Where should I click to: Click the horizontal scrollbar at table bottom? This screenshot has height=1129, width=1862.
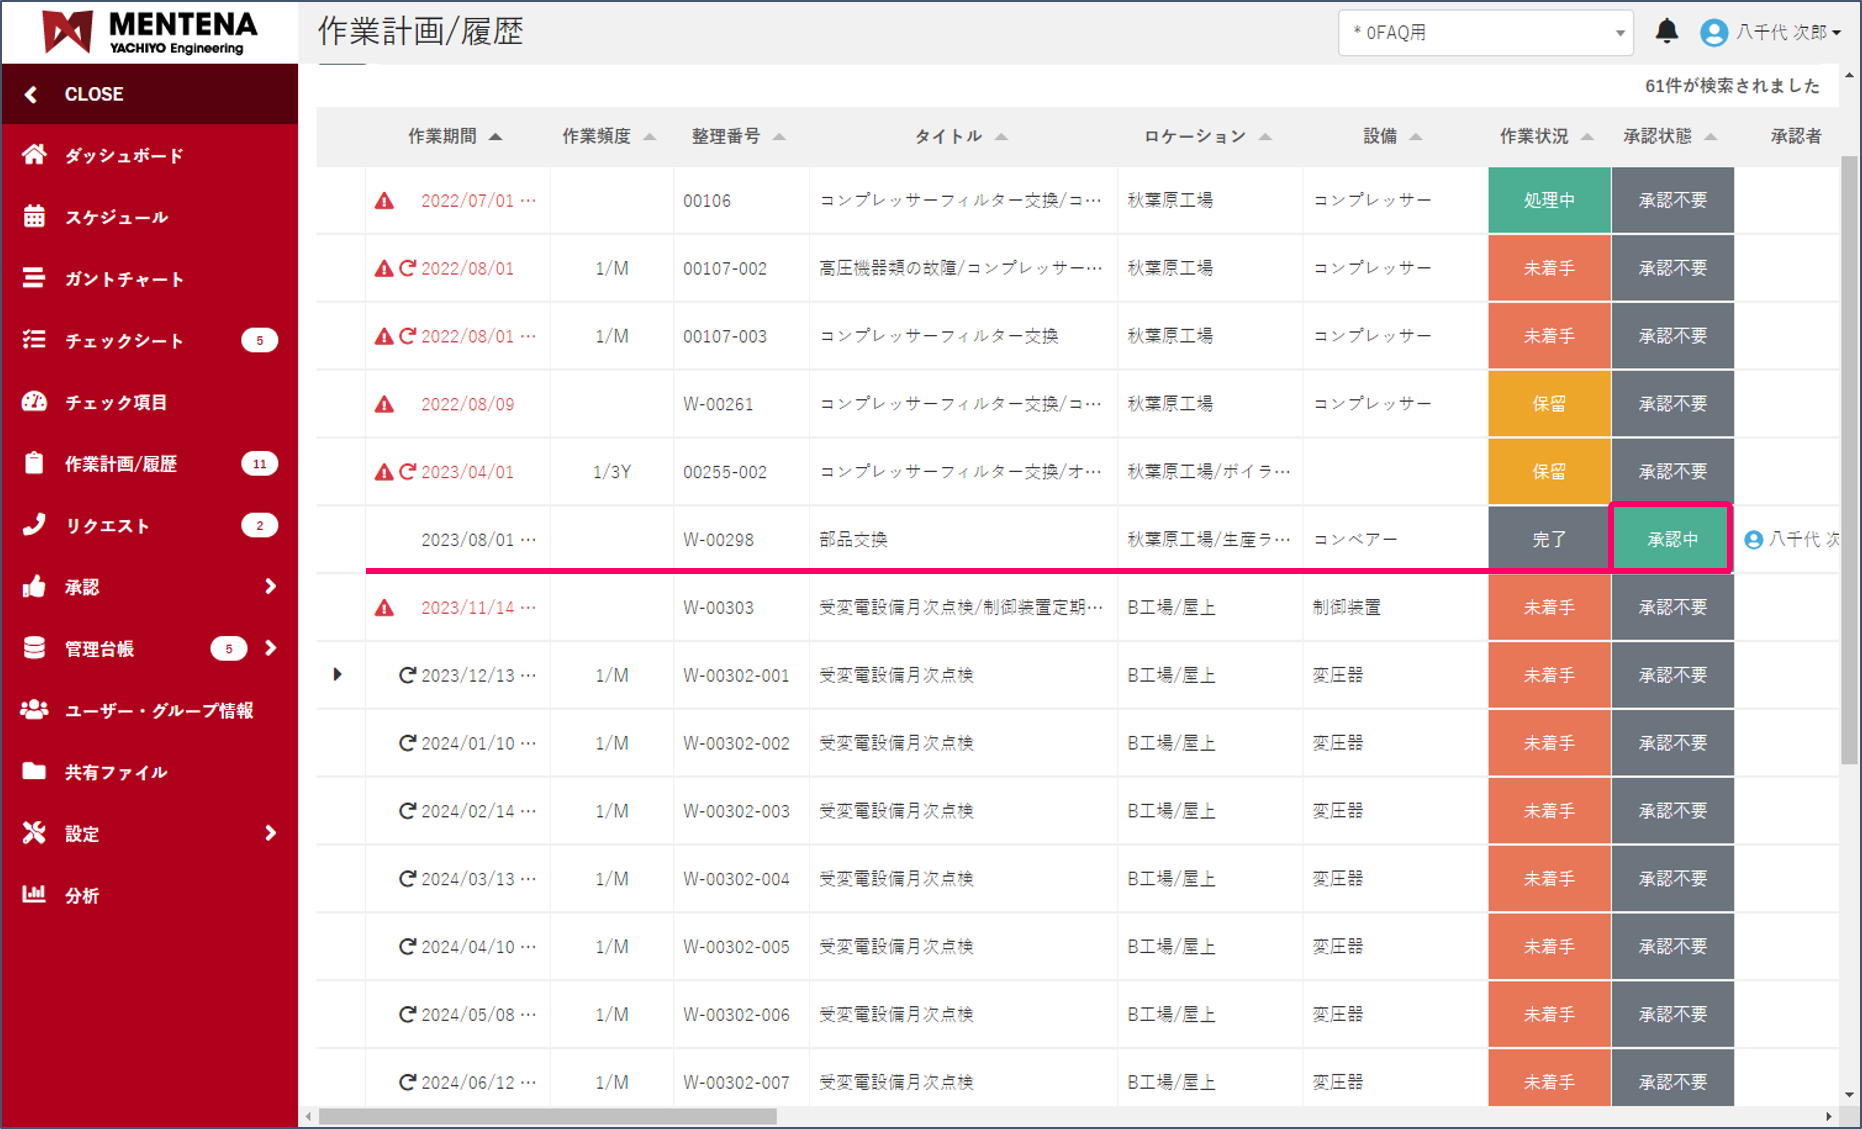pos(547,1116)
